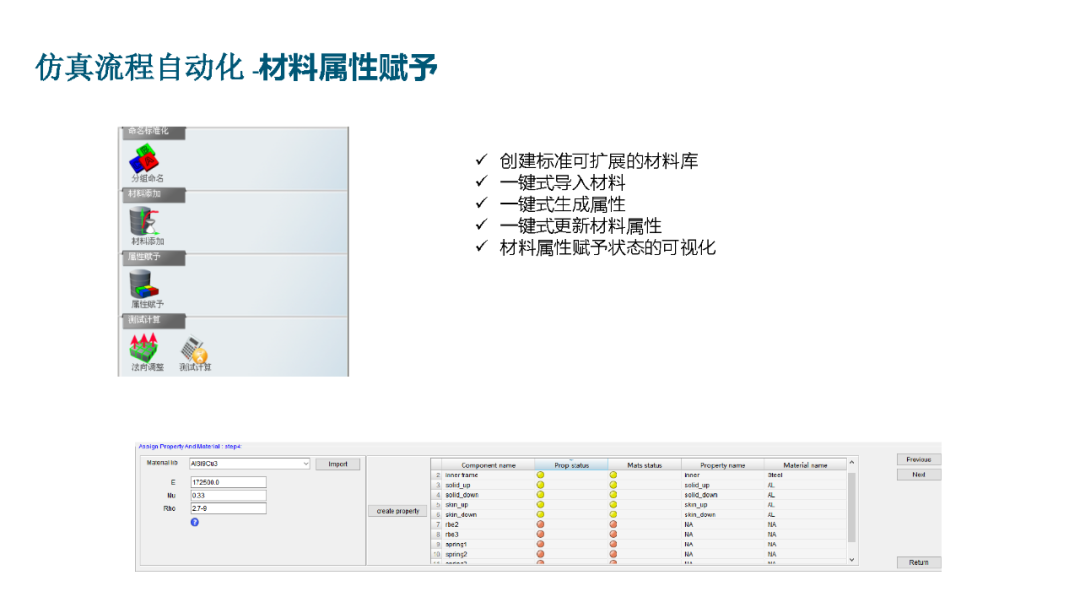Launch the 材料添加 material add tool
The width and height of the screenshot is (1080, 608).
pyautogui.click(x=147, y=226)
